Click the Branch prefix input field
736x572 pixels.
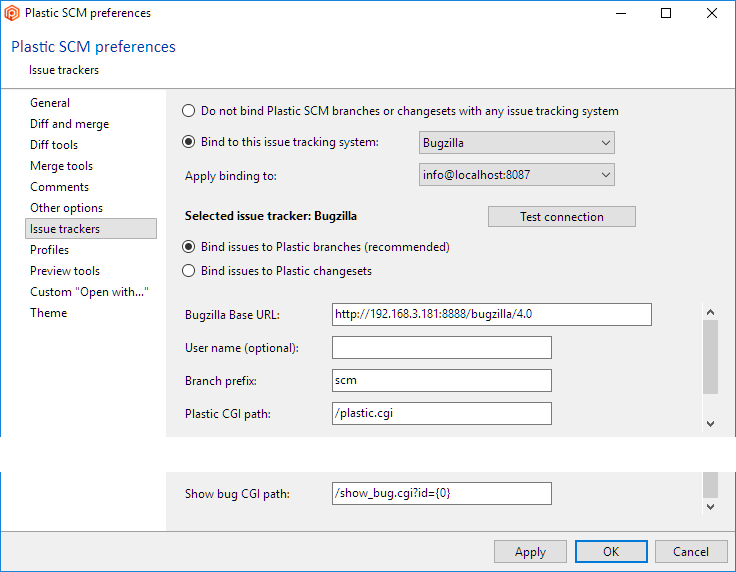[x=442, y=381]
